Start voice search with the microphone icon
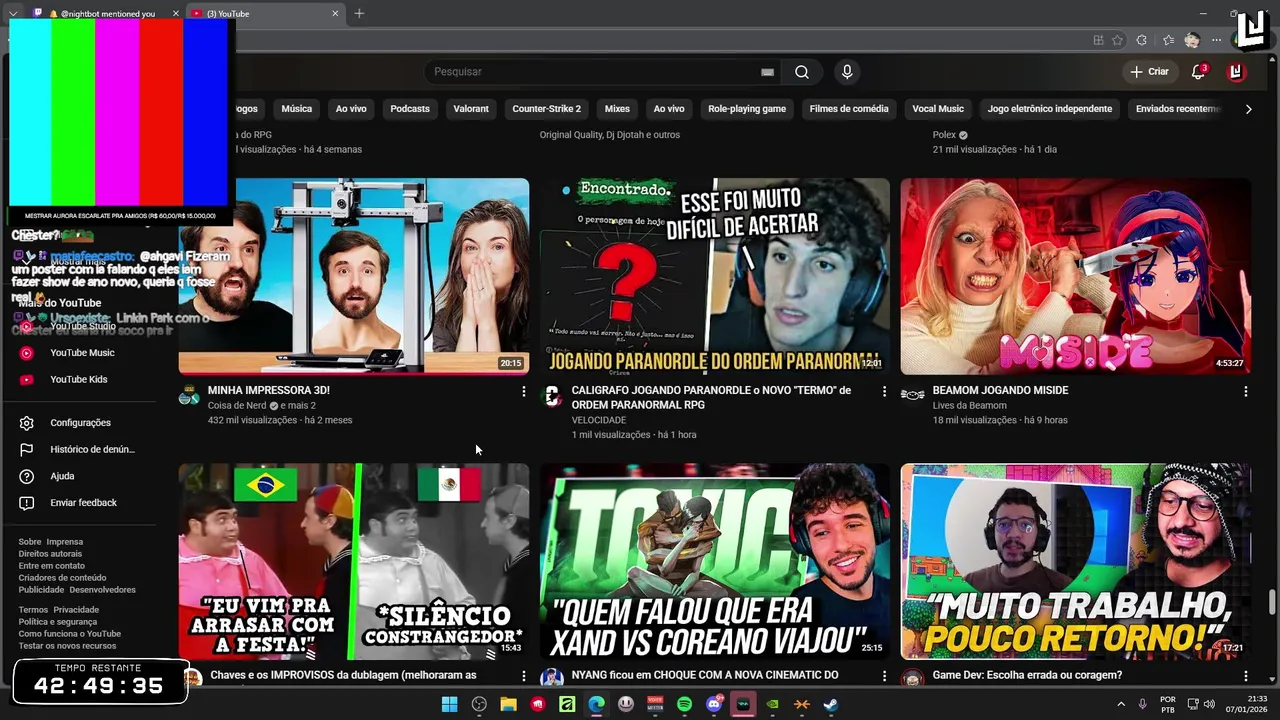The image size is (1280, 720). (x=847, y=72)
